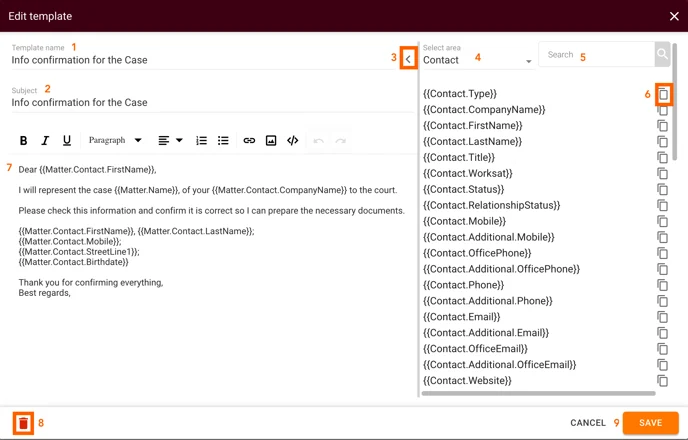Click the {{Contact.Email}} placeholder text
Viewport: 688px width, 440px height.
(462, 317)
